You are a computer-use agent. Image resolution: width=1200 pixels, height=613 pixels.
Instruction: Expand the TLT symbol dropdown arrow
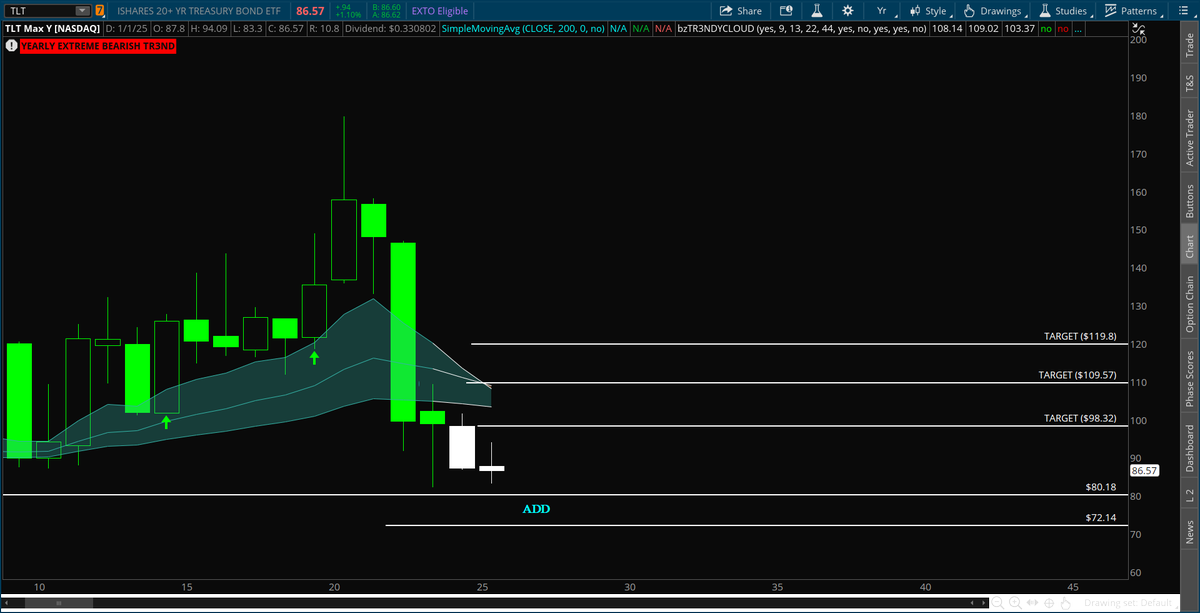[x=84, y=11]
